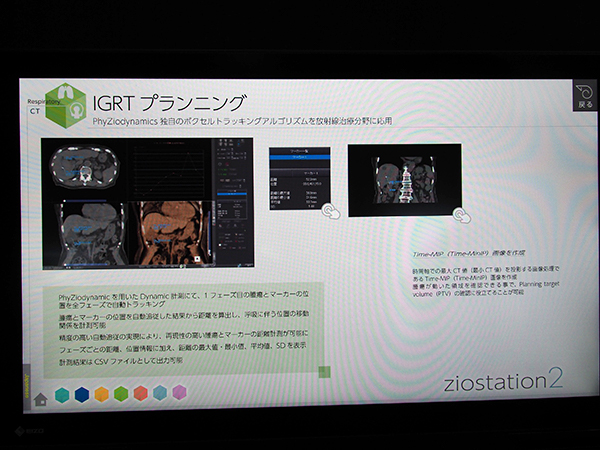Image resolution: width=600 pixels, height=450 pixels.
Task: Tap touch icon on Time-MIP thumbnail
Action: coord(460,214)
